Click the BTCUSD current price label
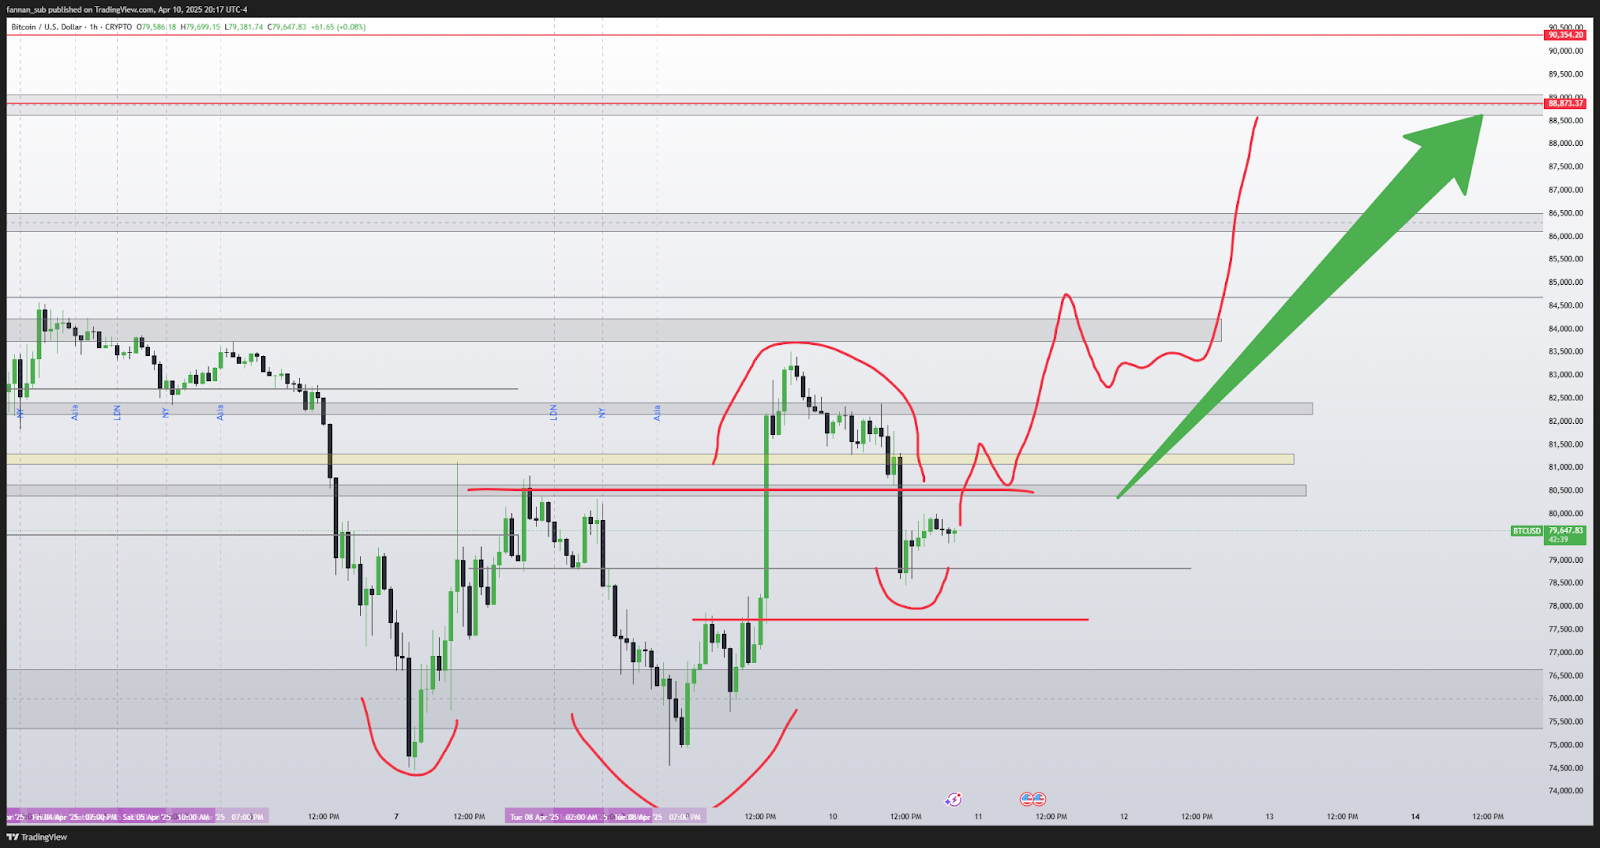1600x848 pixels. tap(1526, 531)
